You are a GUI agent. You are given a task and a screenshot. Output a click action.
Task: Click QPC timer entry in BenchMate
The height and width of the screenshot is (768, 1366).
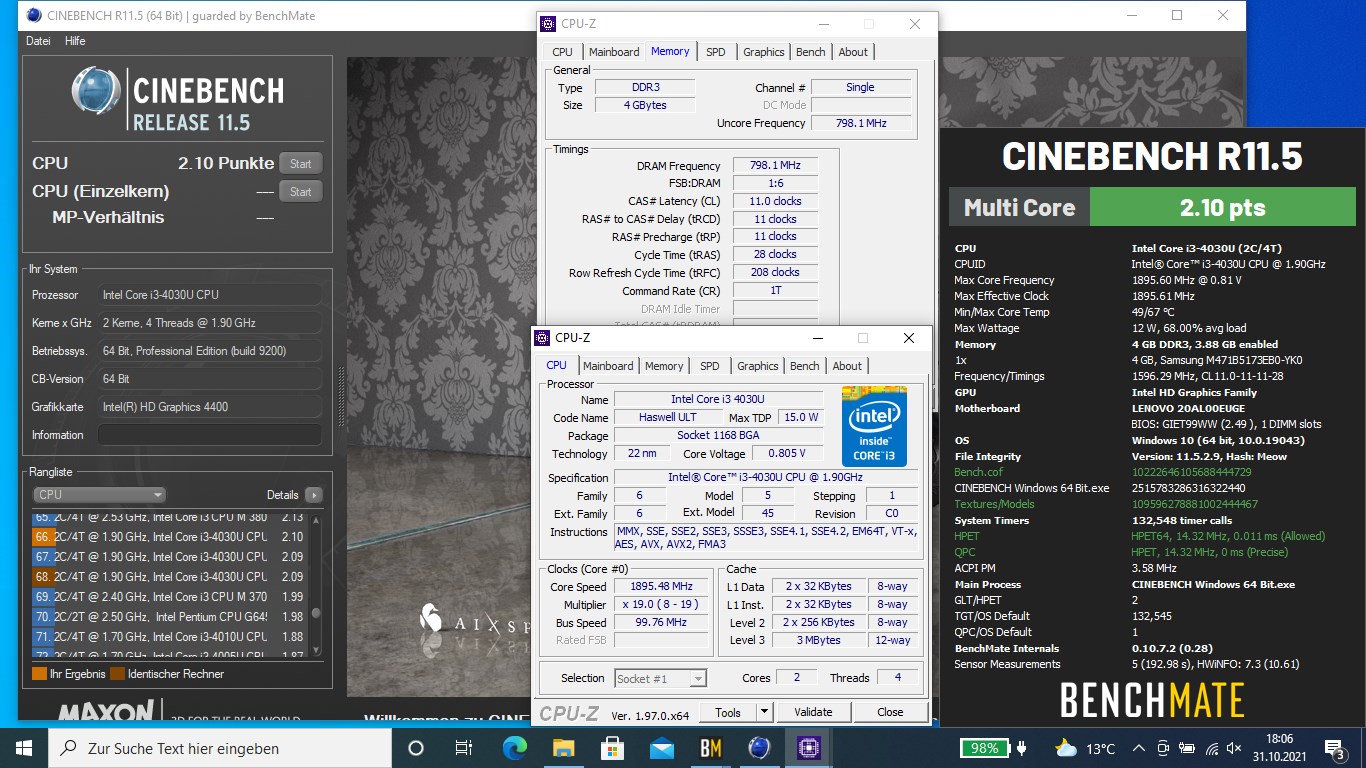[965, 552]
